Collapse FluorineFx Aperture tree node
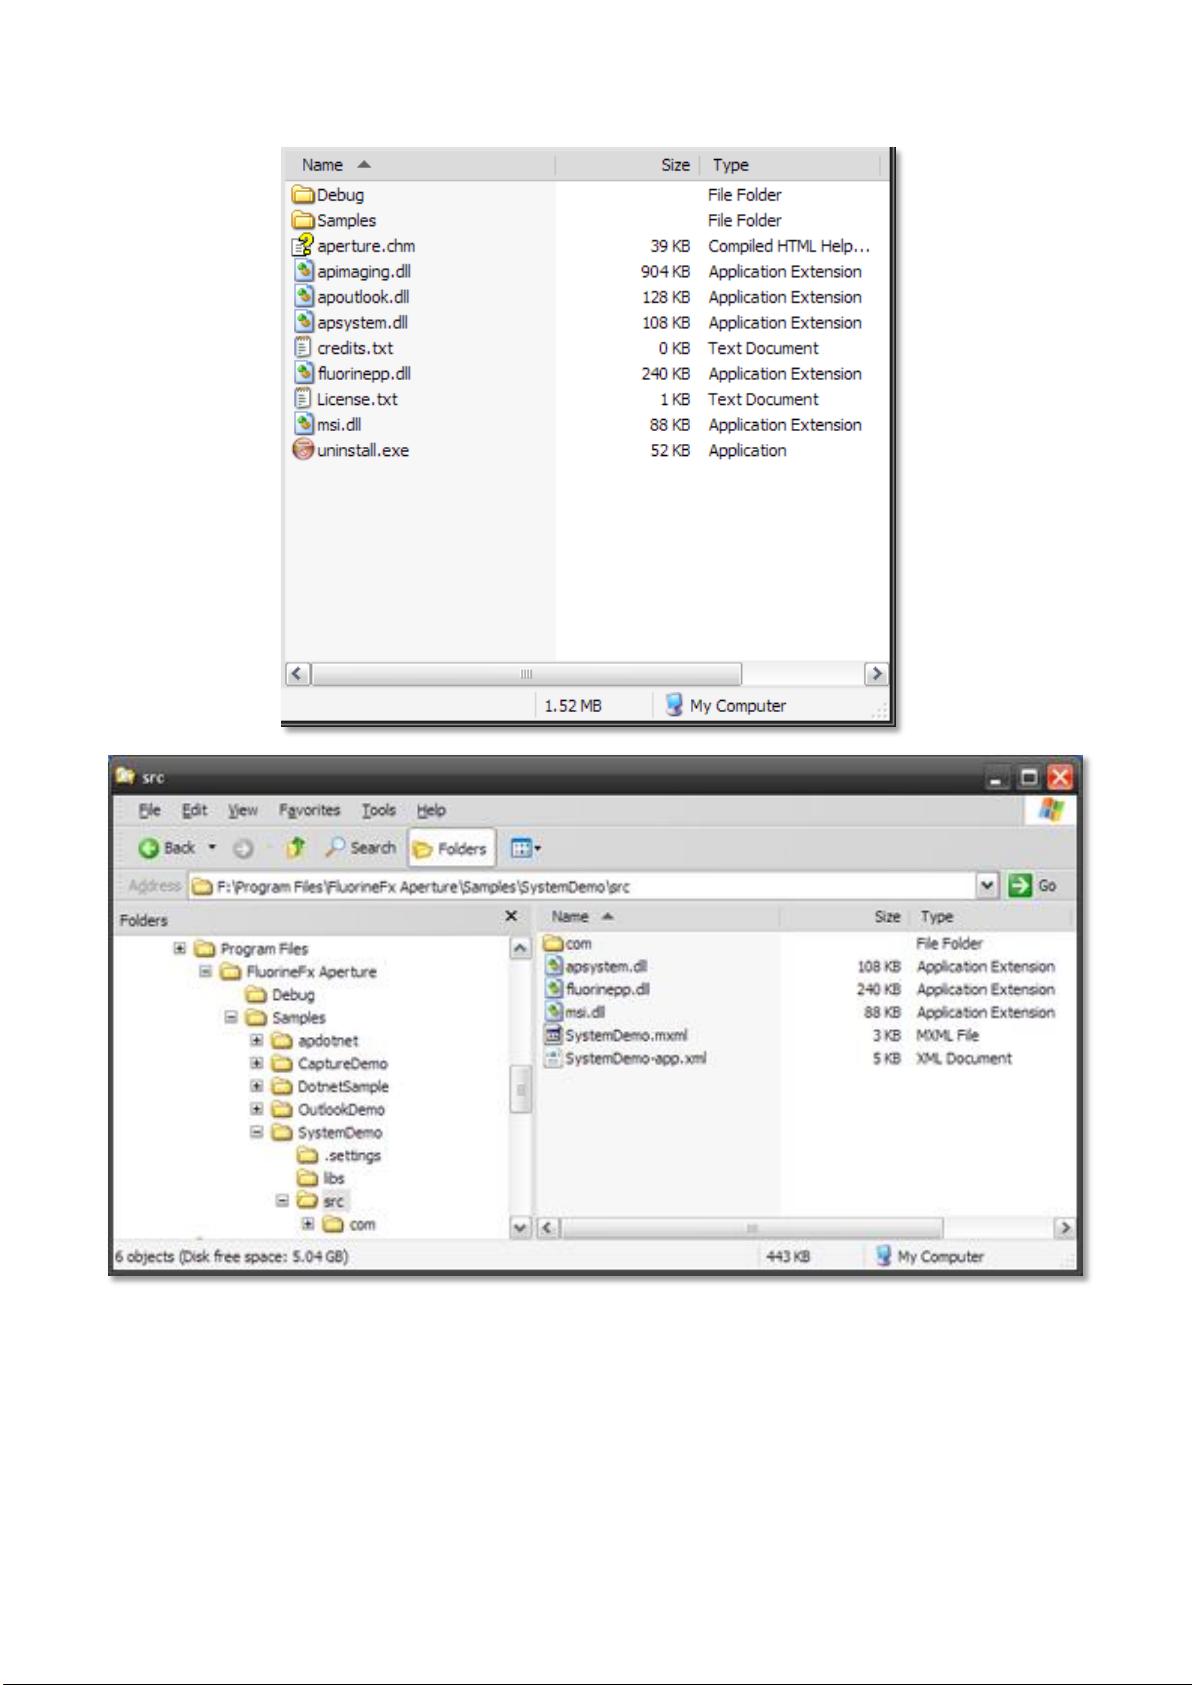This screenshot has width=1192, height=1685. click(205, 971)
